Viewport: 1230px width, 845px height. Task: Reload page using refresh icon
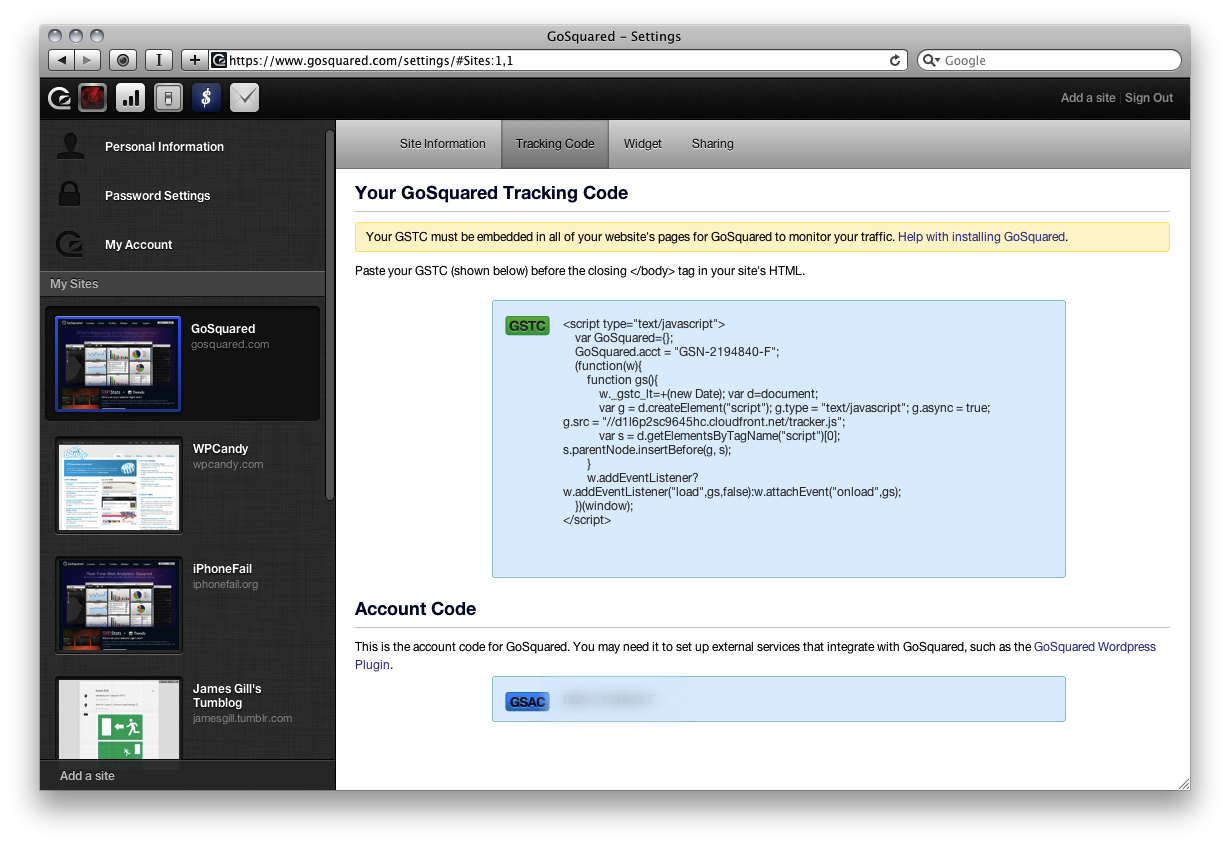[x=895, y=60]
